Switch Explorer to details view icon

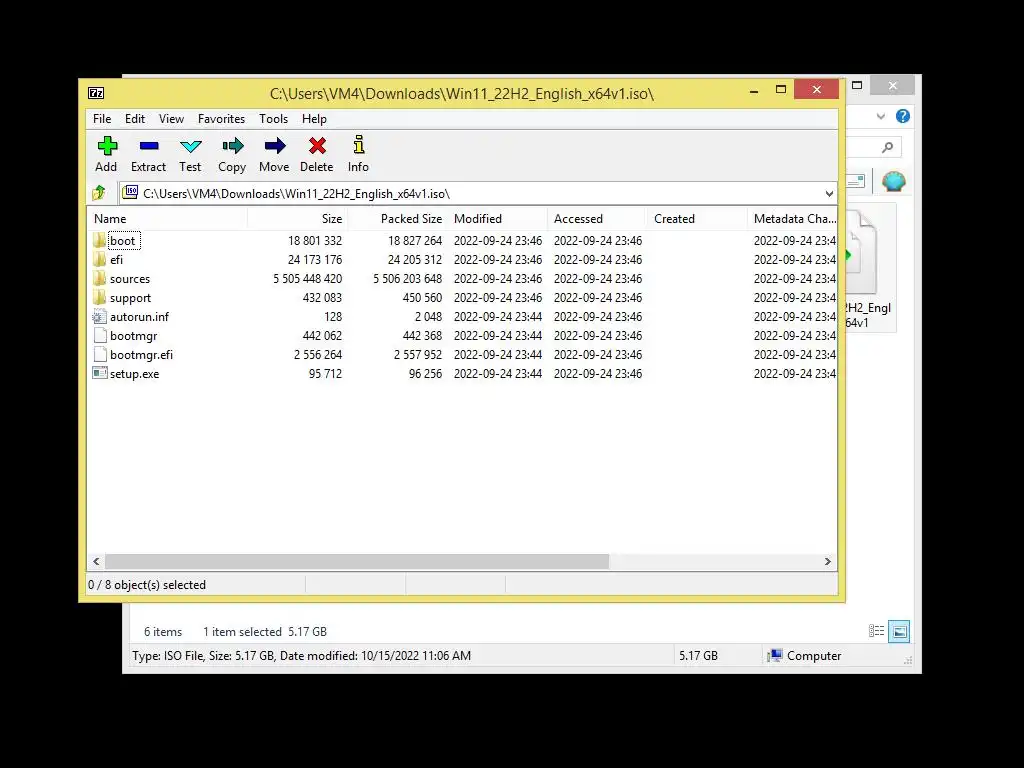876,631
